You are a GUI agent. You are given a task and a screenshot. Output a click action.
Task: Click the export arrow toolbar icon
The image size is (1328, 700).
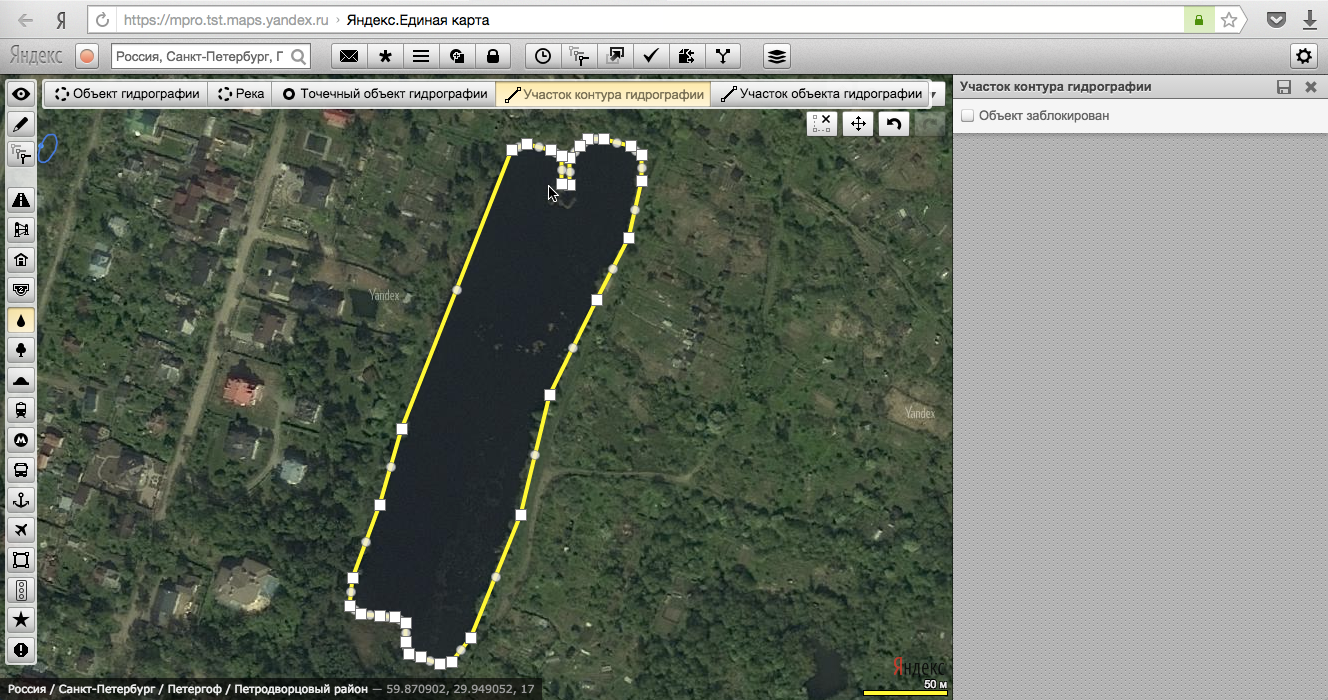(x=615, y=56)
